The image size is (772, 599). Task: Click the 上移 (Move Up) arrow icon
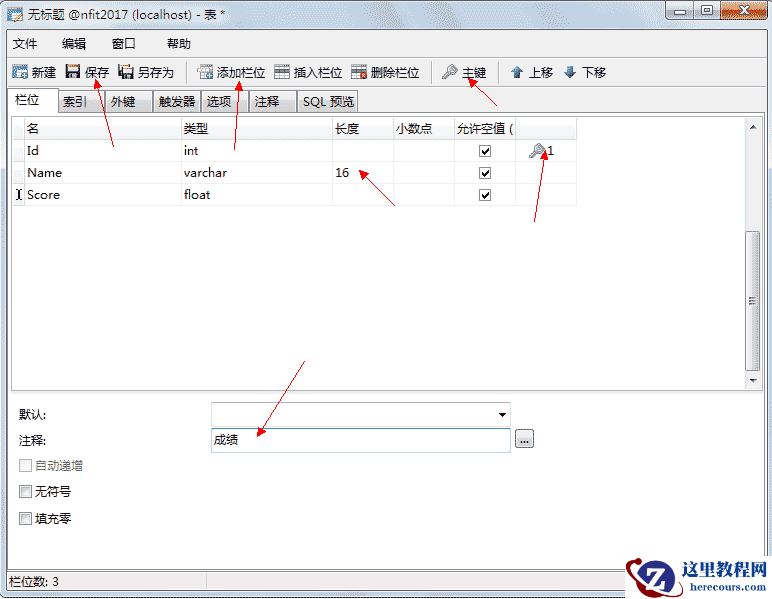517,72
